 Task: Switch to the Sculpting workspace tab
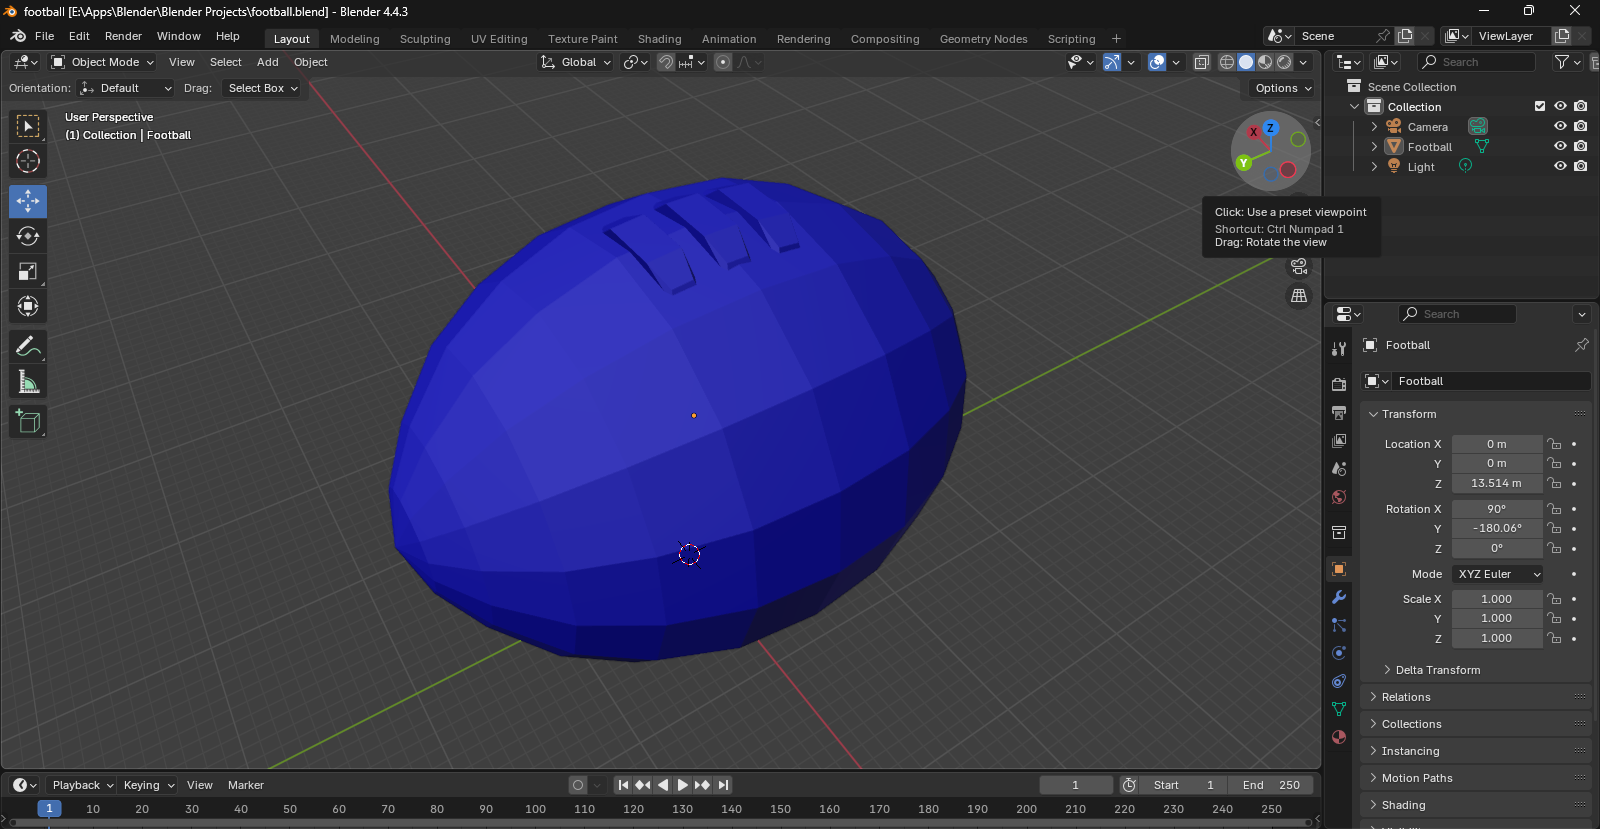click(425, 39)
